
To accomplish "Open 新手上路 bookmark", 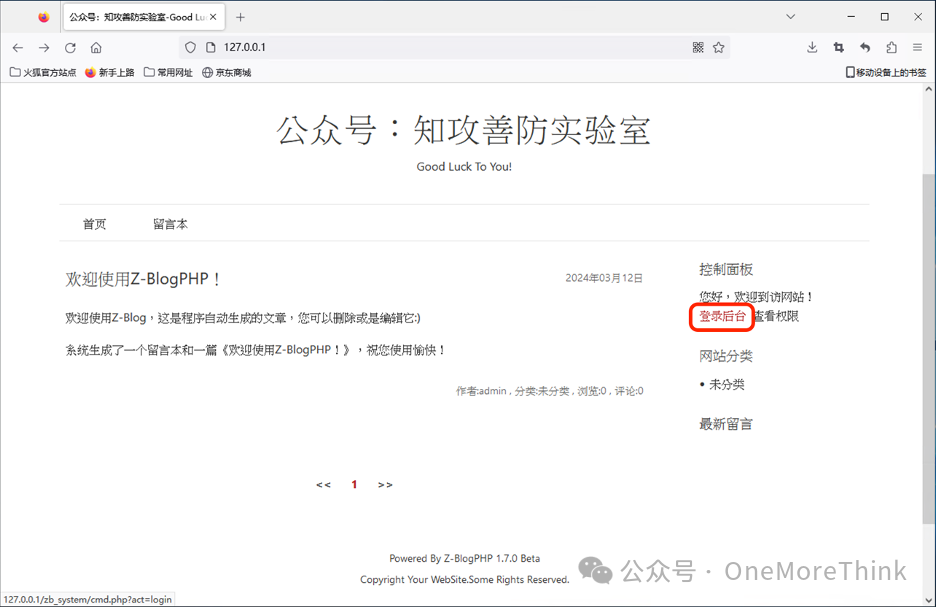I will [109, 72].
